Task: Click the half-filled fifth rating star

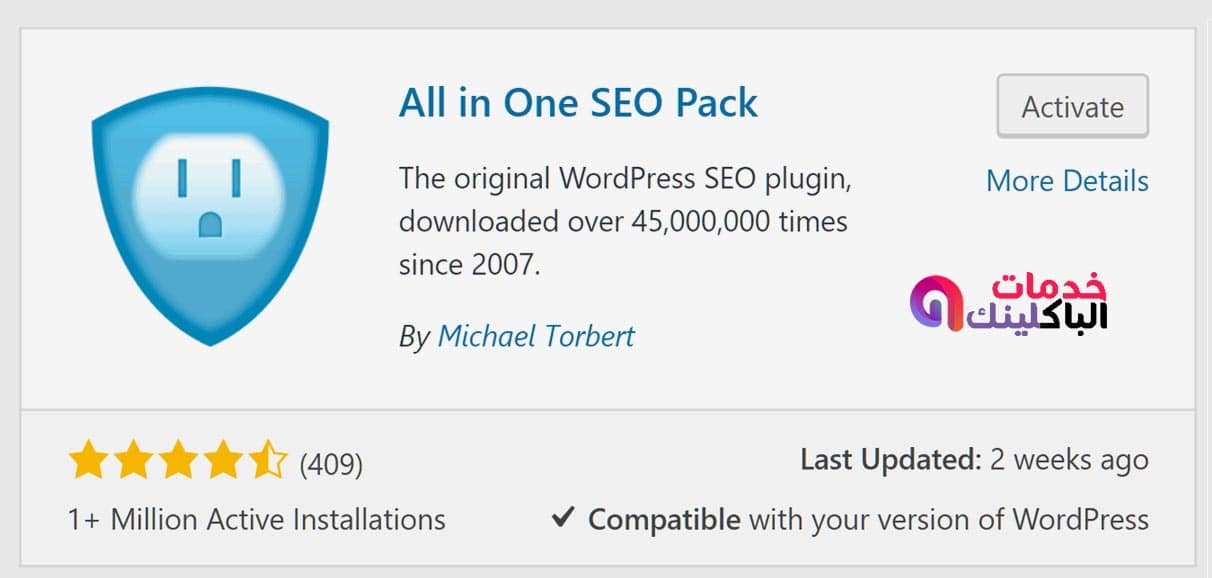Action: (268, 462)
